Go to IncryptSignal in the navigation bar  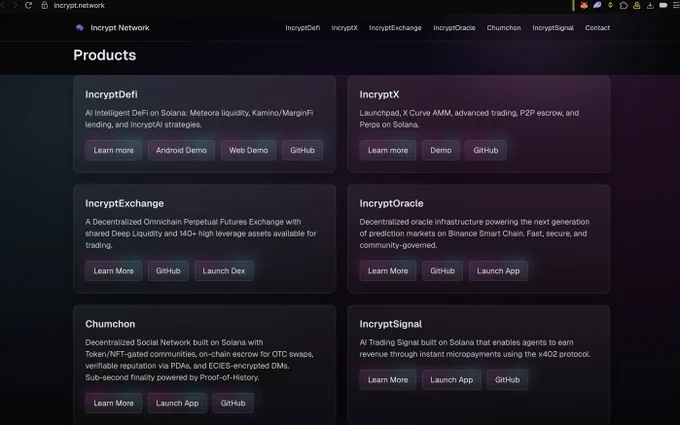[553, 28]
